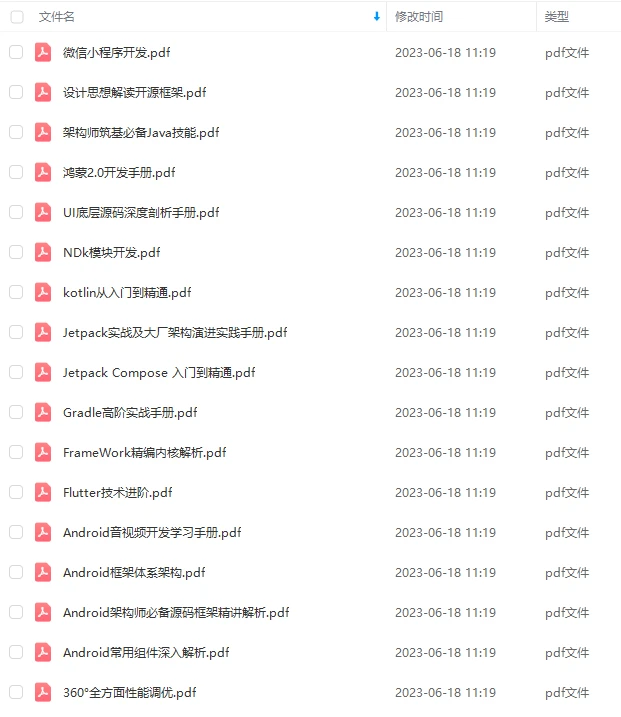Sort by 类型 column header
The height and width of the screenshot is (717, 621).
pos(557,17)
